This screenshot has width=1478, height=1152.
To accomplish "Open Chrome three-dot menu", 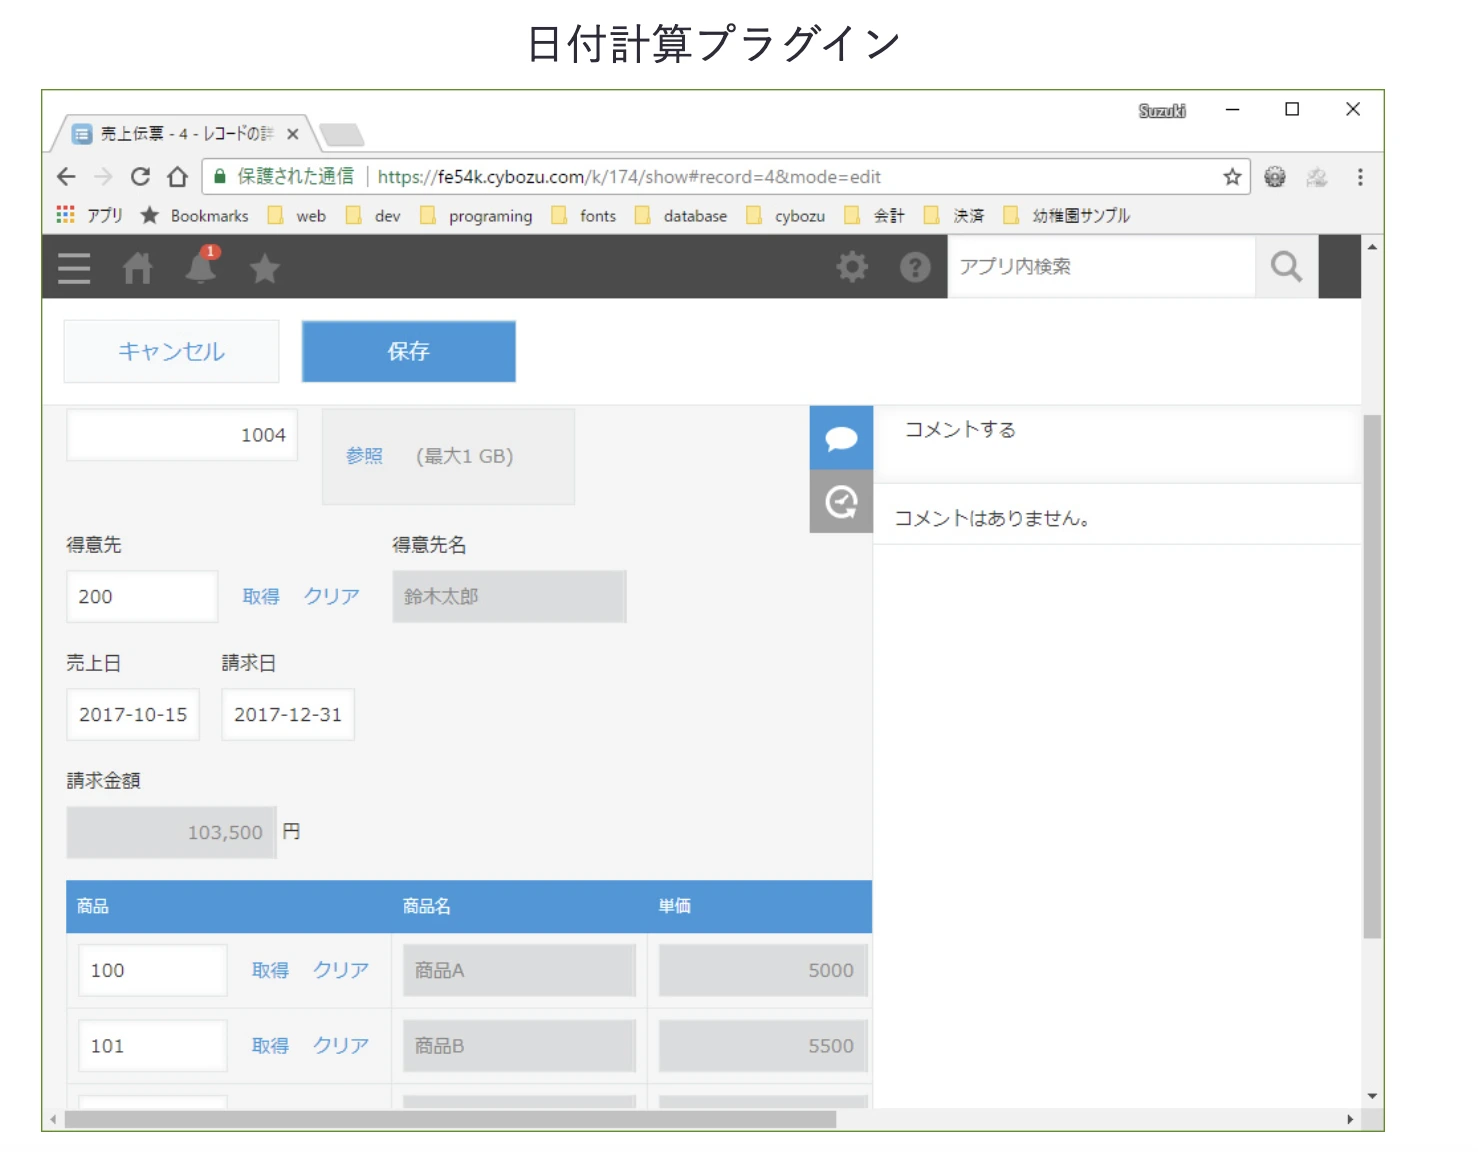I will (x=1360, y=177).
